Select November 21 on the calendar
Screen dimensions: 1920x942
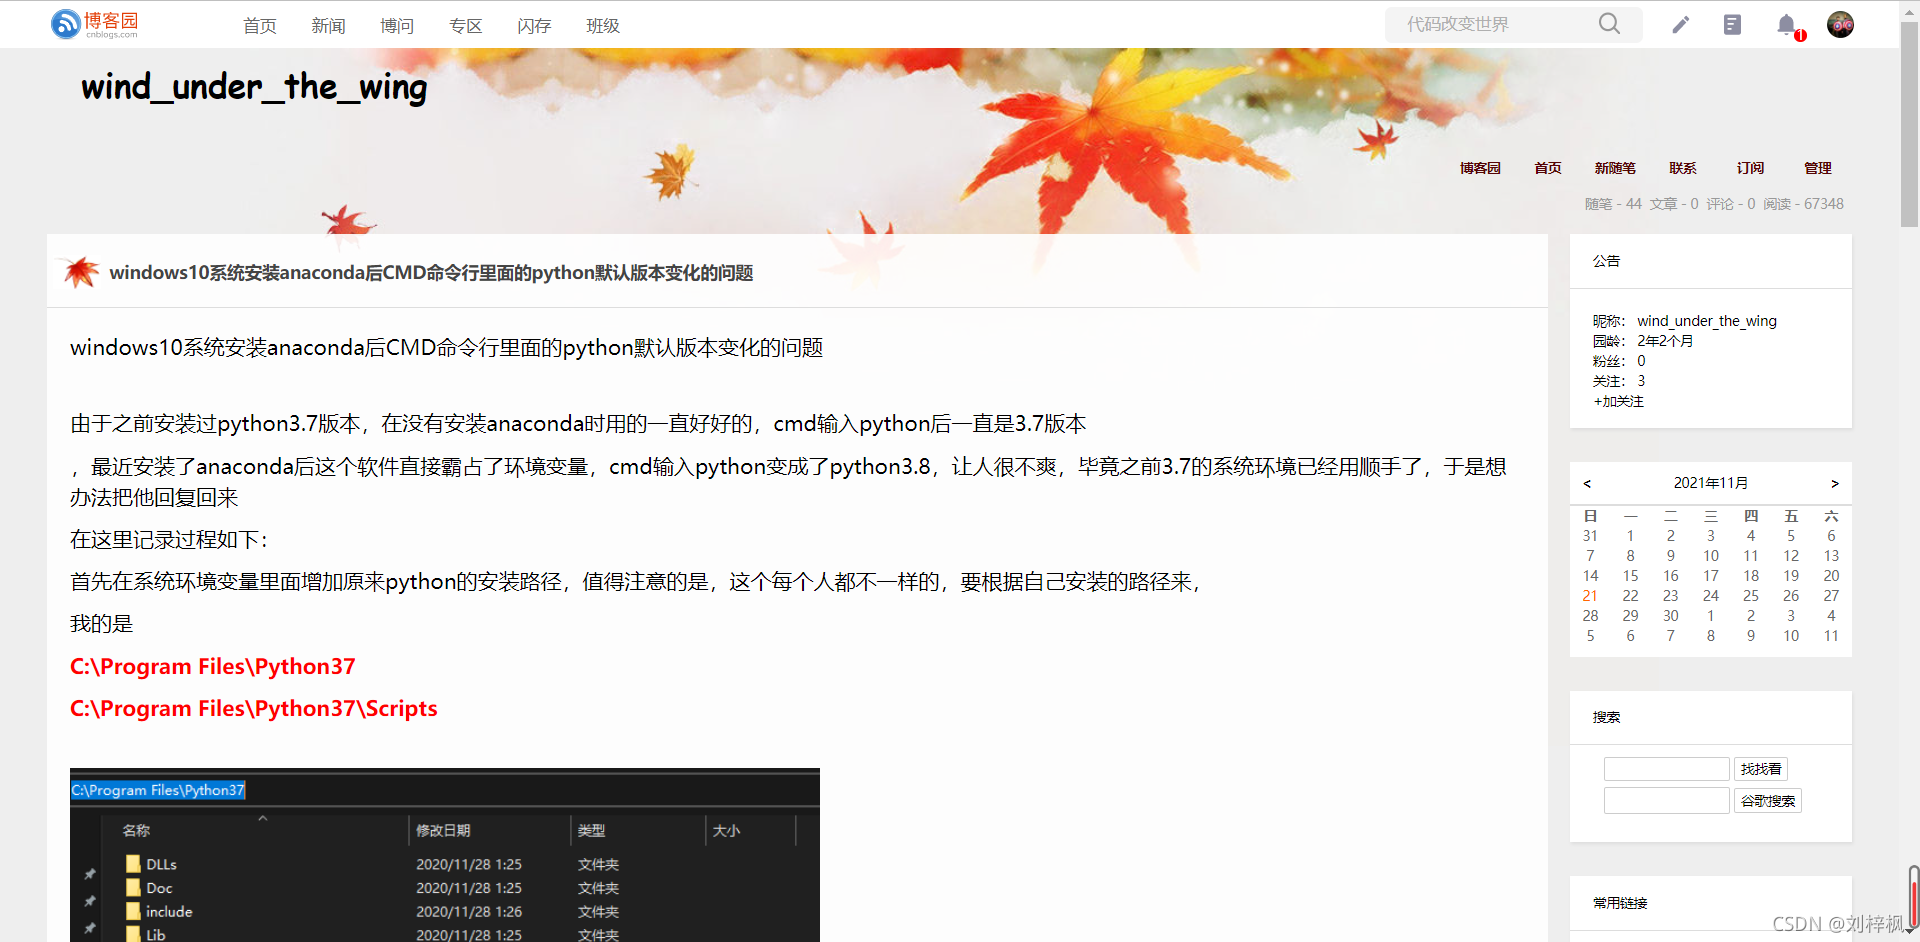click(x=1590, y=595)
